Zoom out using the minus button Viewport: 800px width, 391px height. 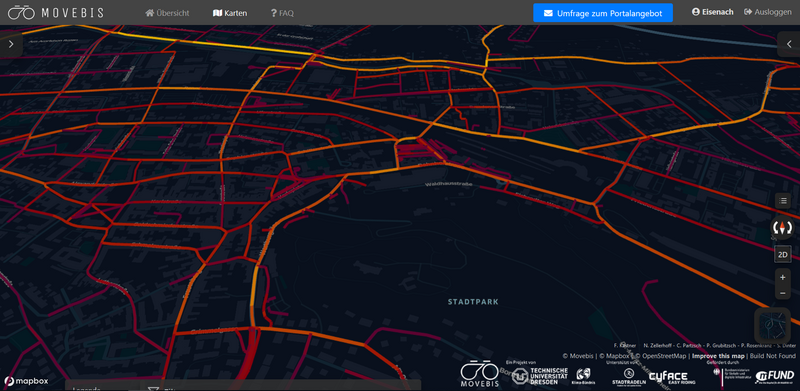click(x=783, y=293)
